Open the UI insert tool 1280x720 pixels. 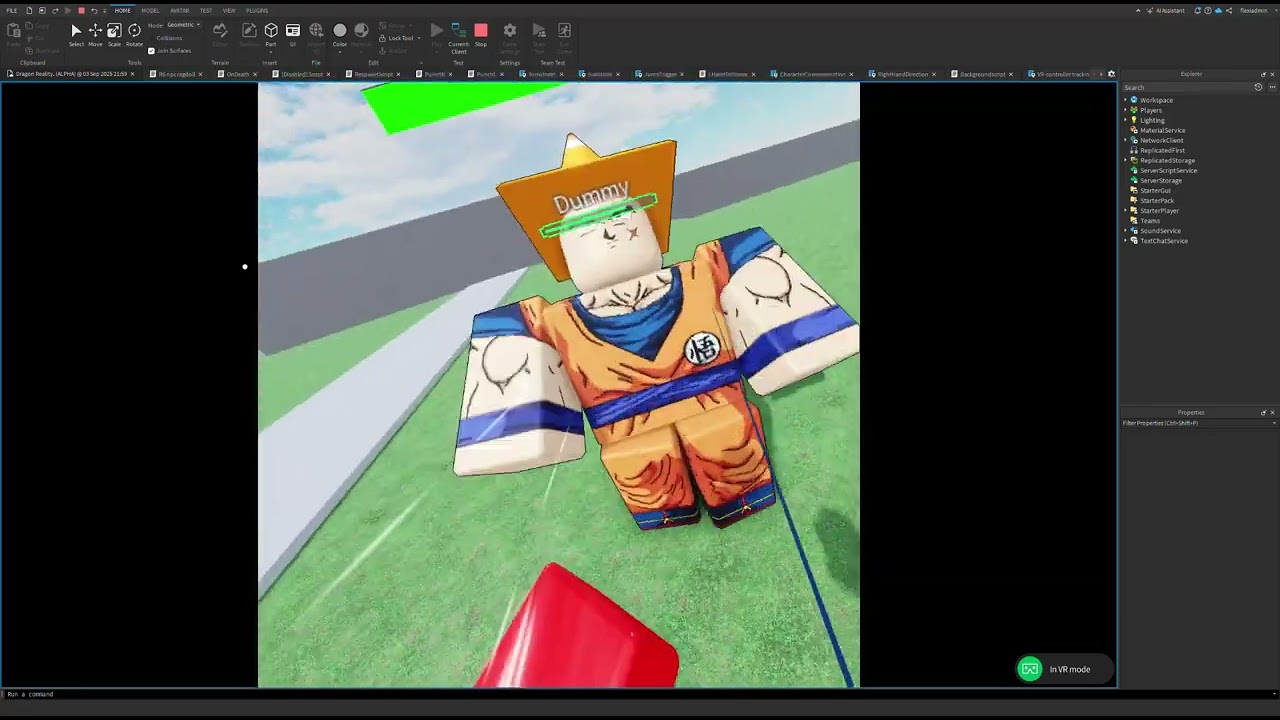coord(293,34)
